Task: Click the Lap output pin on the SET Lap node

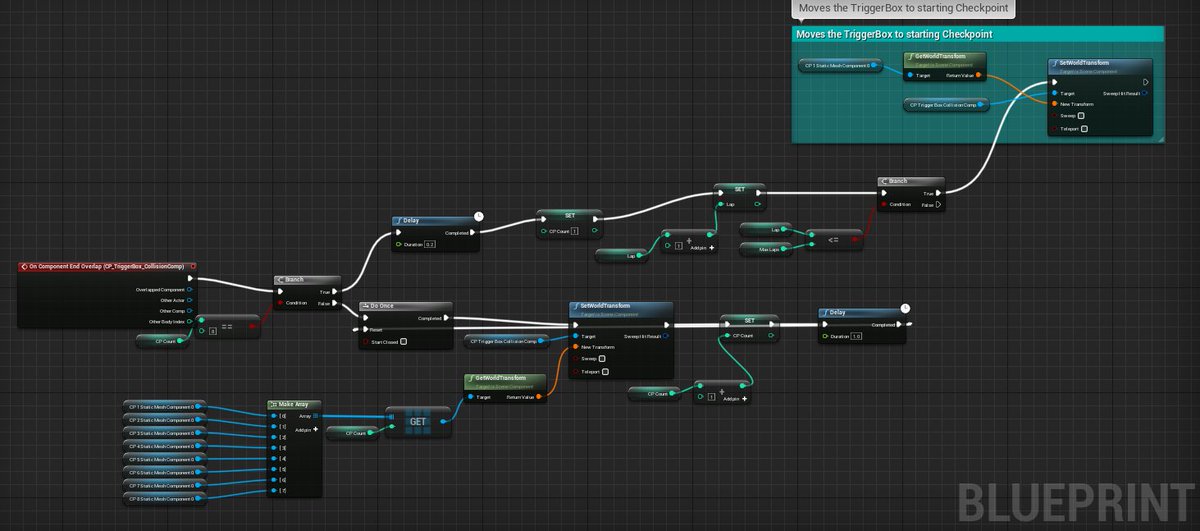Action: click(759, 205)
